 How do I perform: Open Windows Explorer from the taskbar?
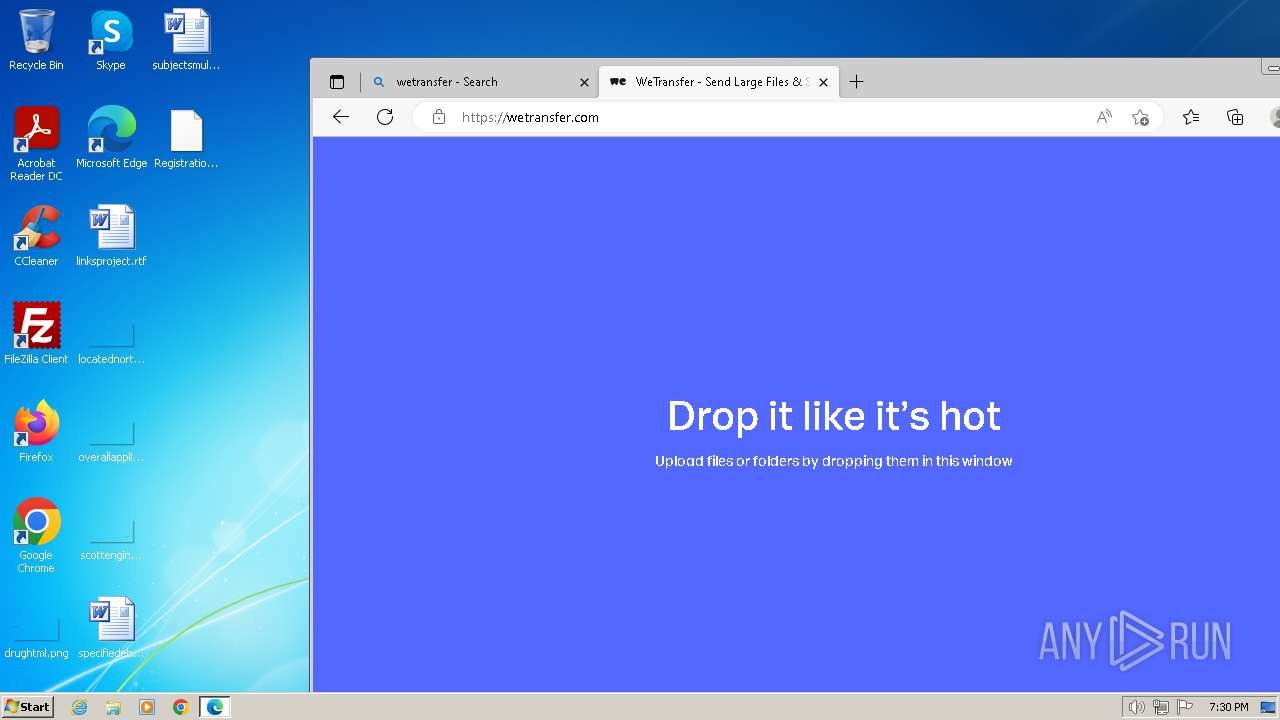[x=113, y=707]
